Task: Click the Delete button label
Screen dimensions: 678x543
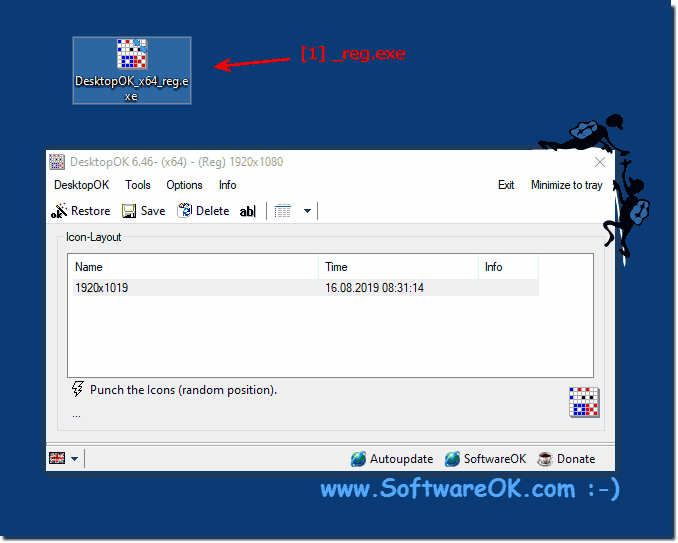Action: coord(212,211)
